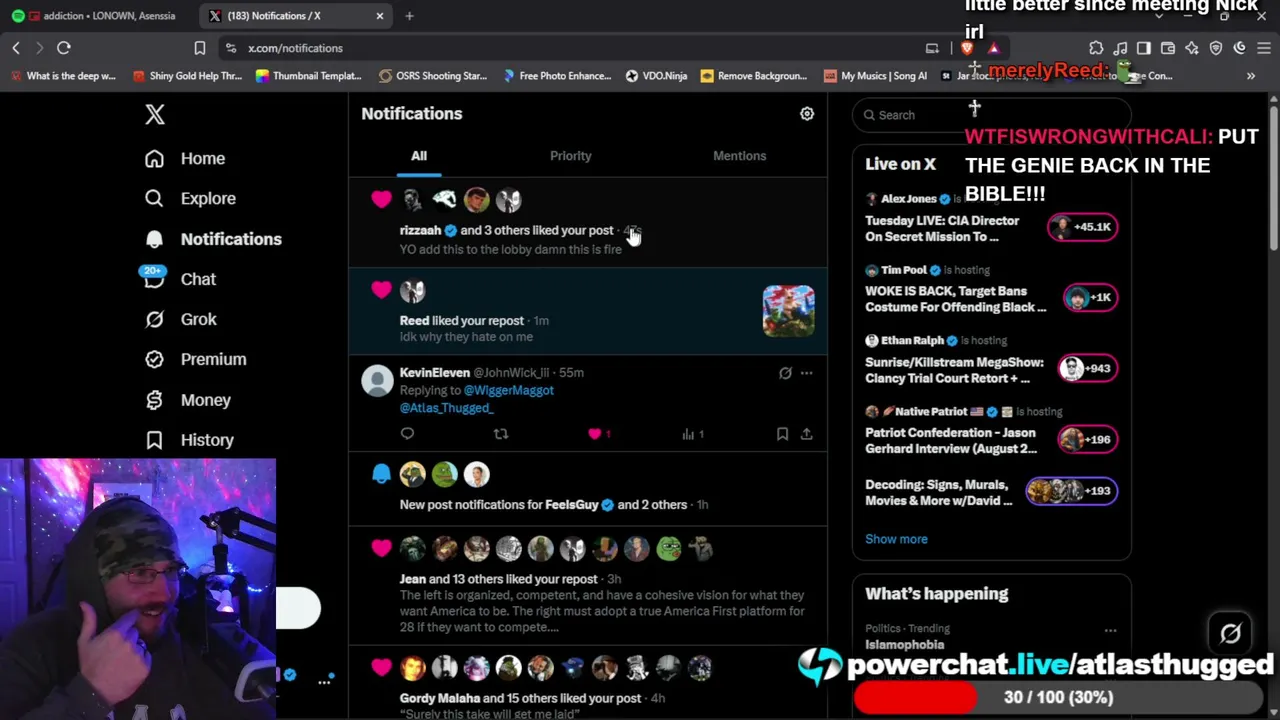Share KevinEleven's post
This screenshot has height=720, width=1280.
coord(806,434)
